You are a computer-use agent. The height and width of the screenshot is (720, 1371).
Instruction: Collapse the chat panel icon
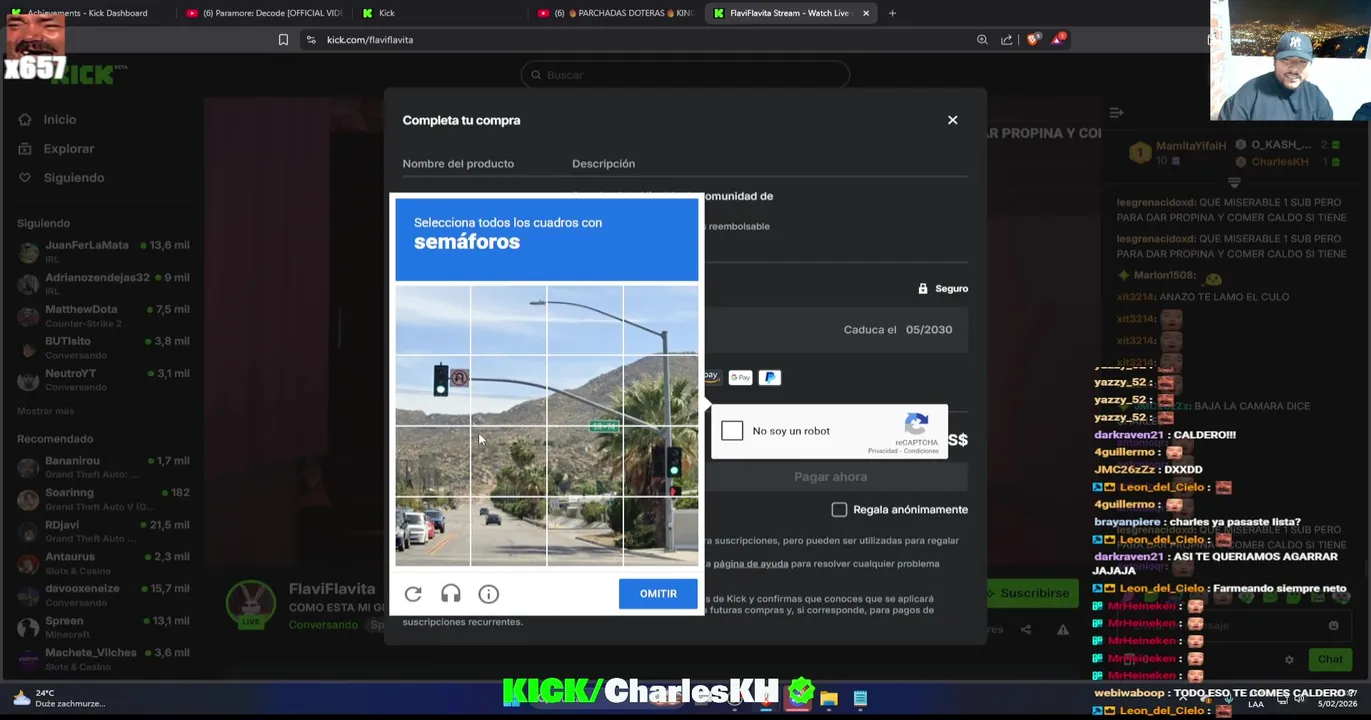[x=1117, y=113]
